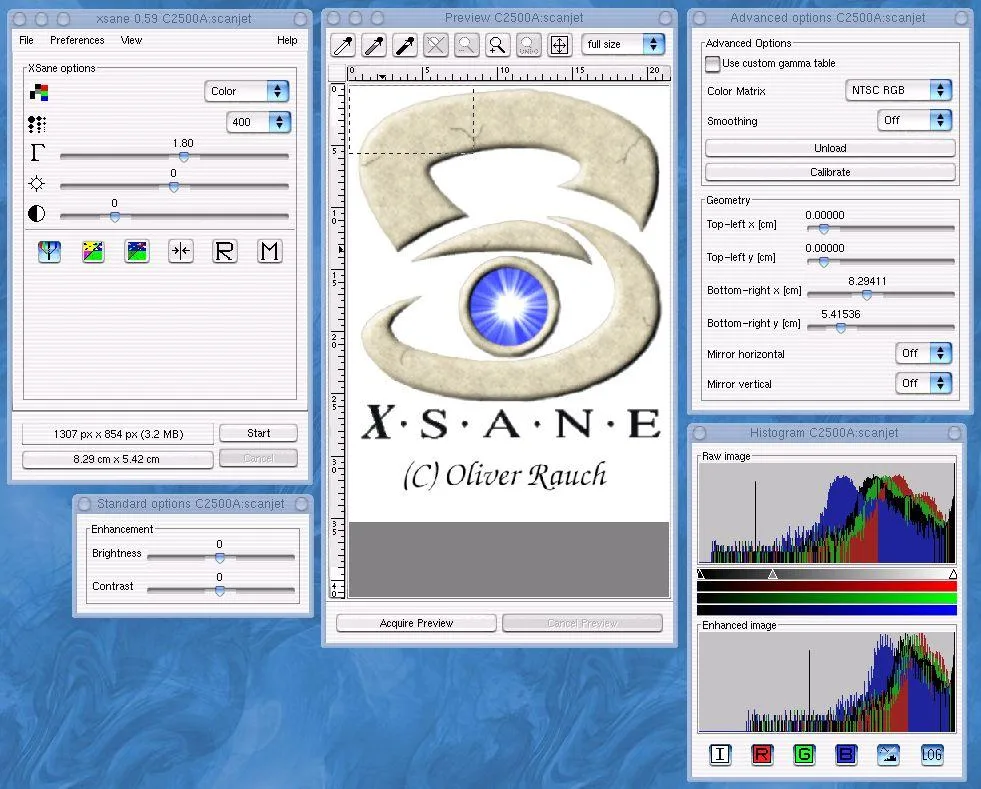The height and width of the screenshot is (789, 981).
Task: Click the brightness sun icon
Action: (37, 183)
